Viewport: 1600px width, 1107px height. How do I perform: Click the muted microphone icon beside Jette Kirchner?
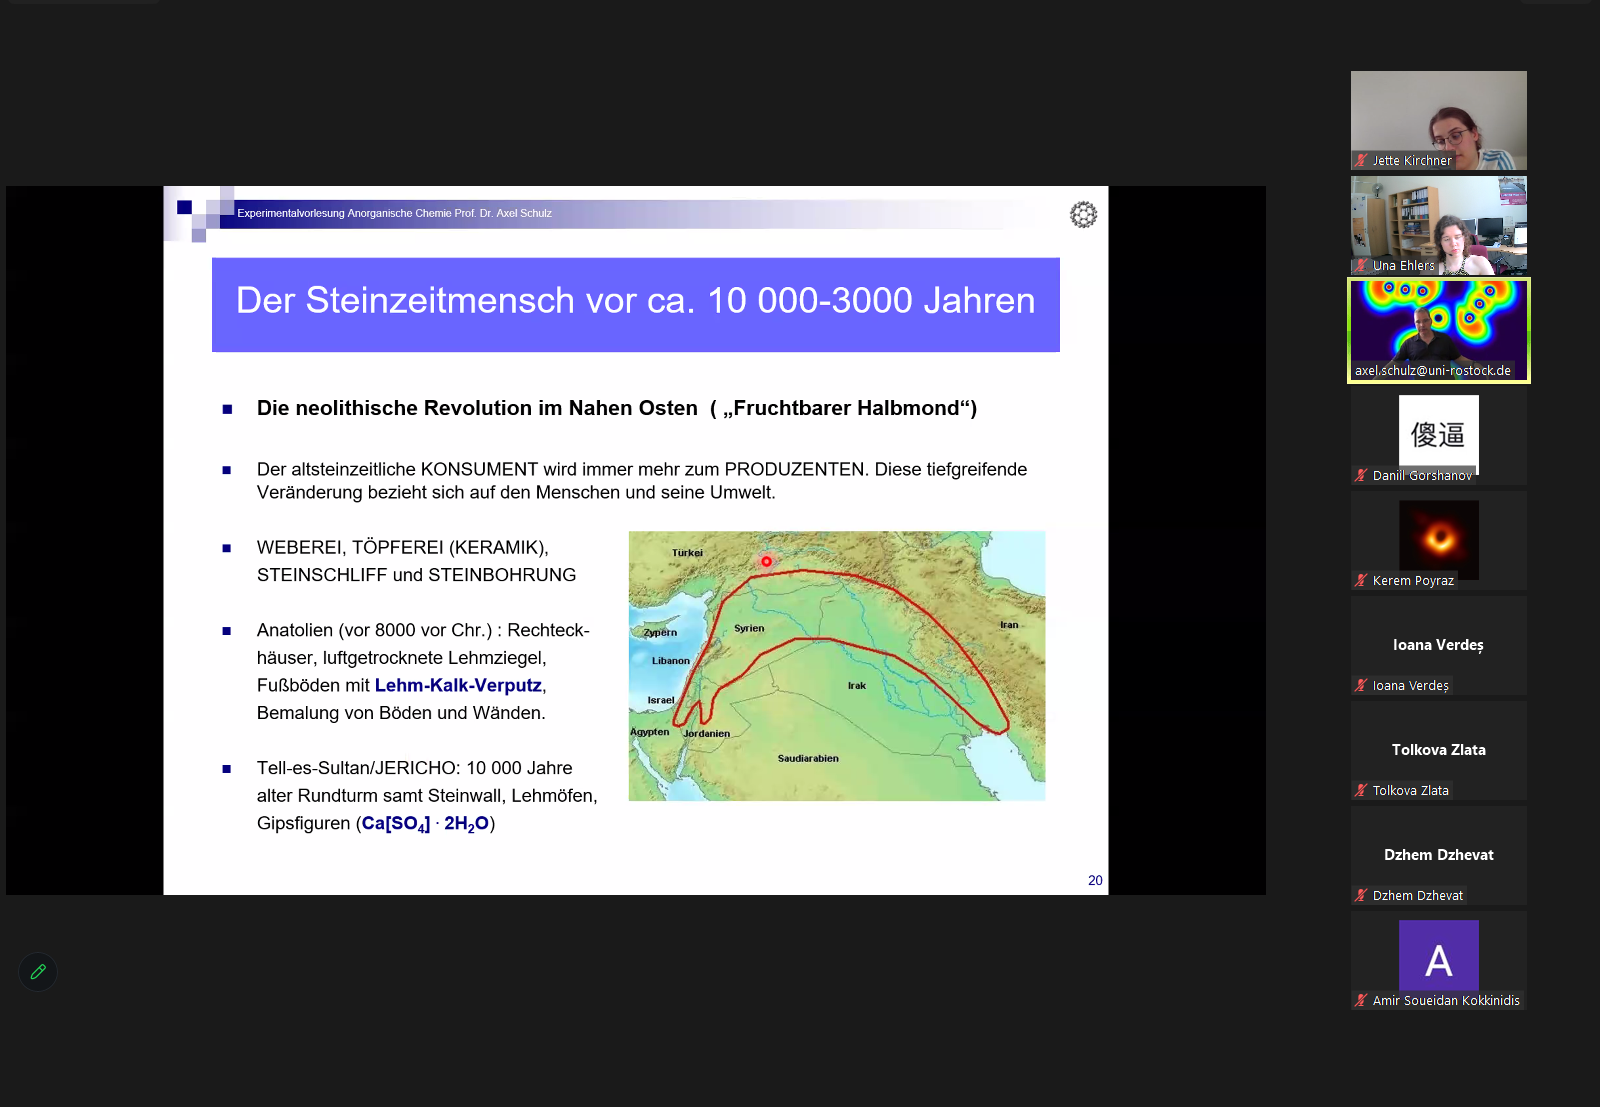point(1361,160)
